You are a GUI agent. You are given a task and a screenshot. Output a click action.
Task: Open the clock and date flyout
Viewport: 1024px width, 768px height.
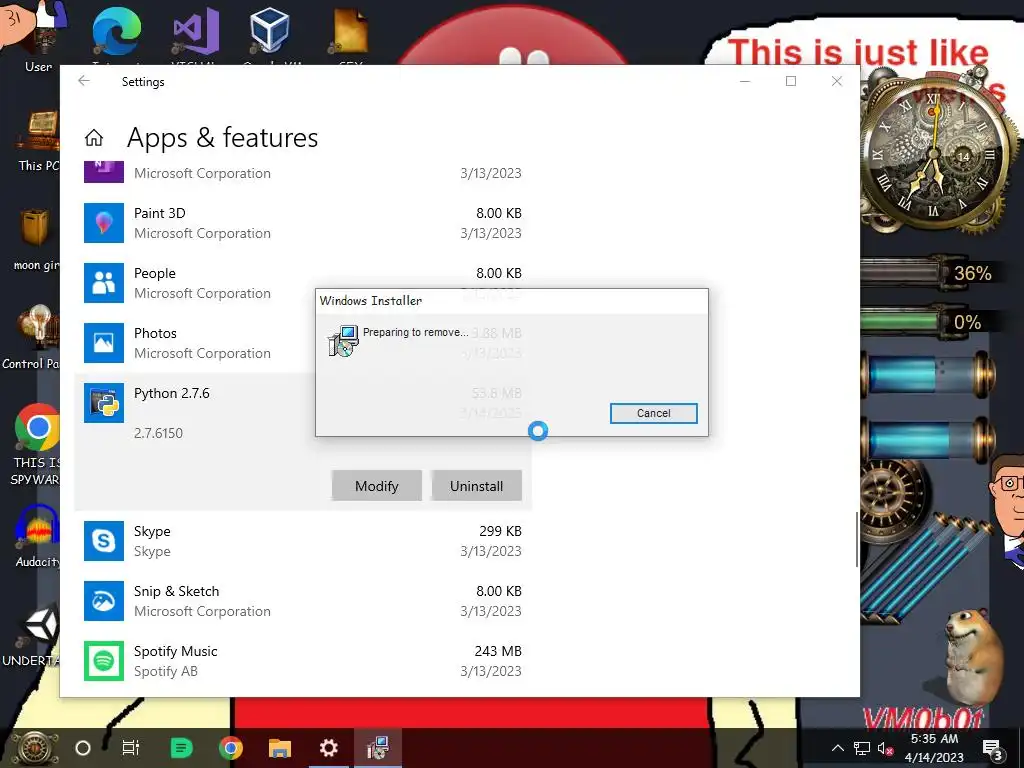point(934,748)
